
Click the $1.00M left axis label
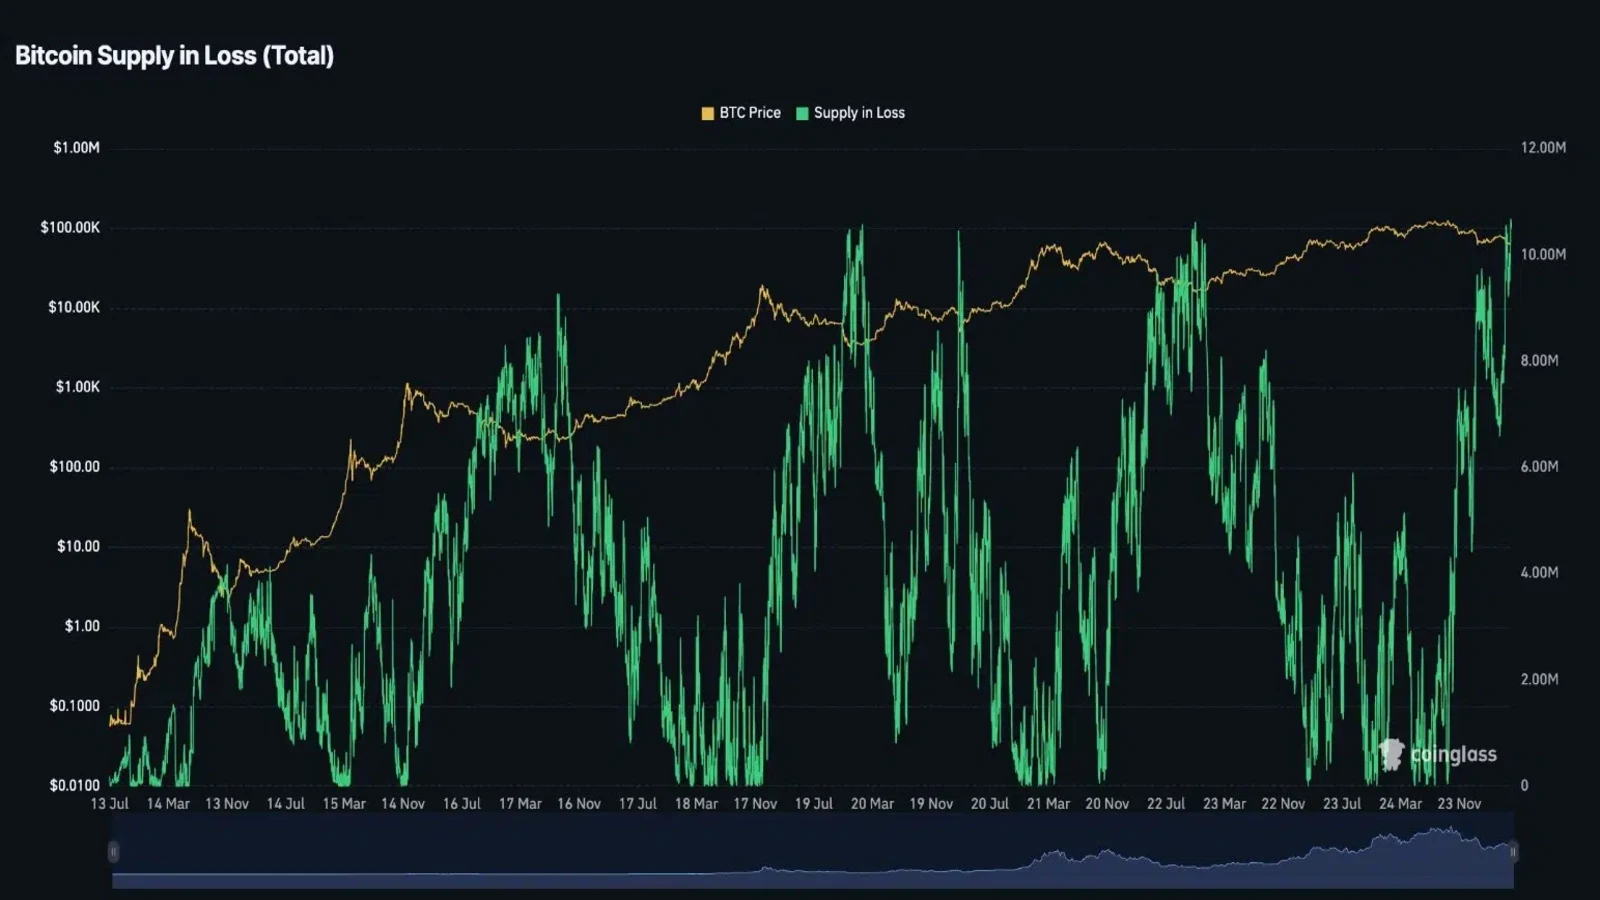[77, 148]
